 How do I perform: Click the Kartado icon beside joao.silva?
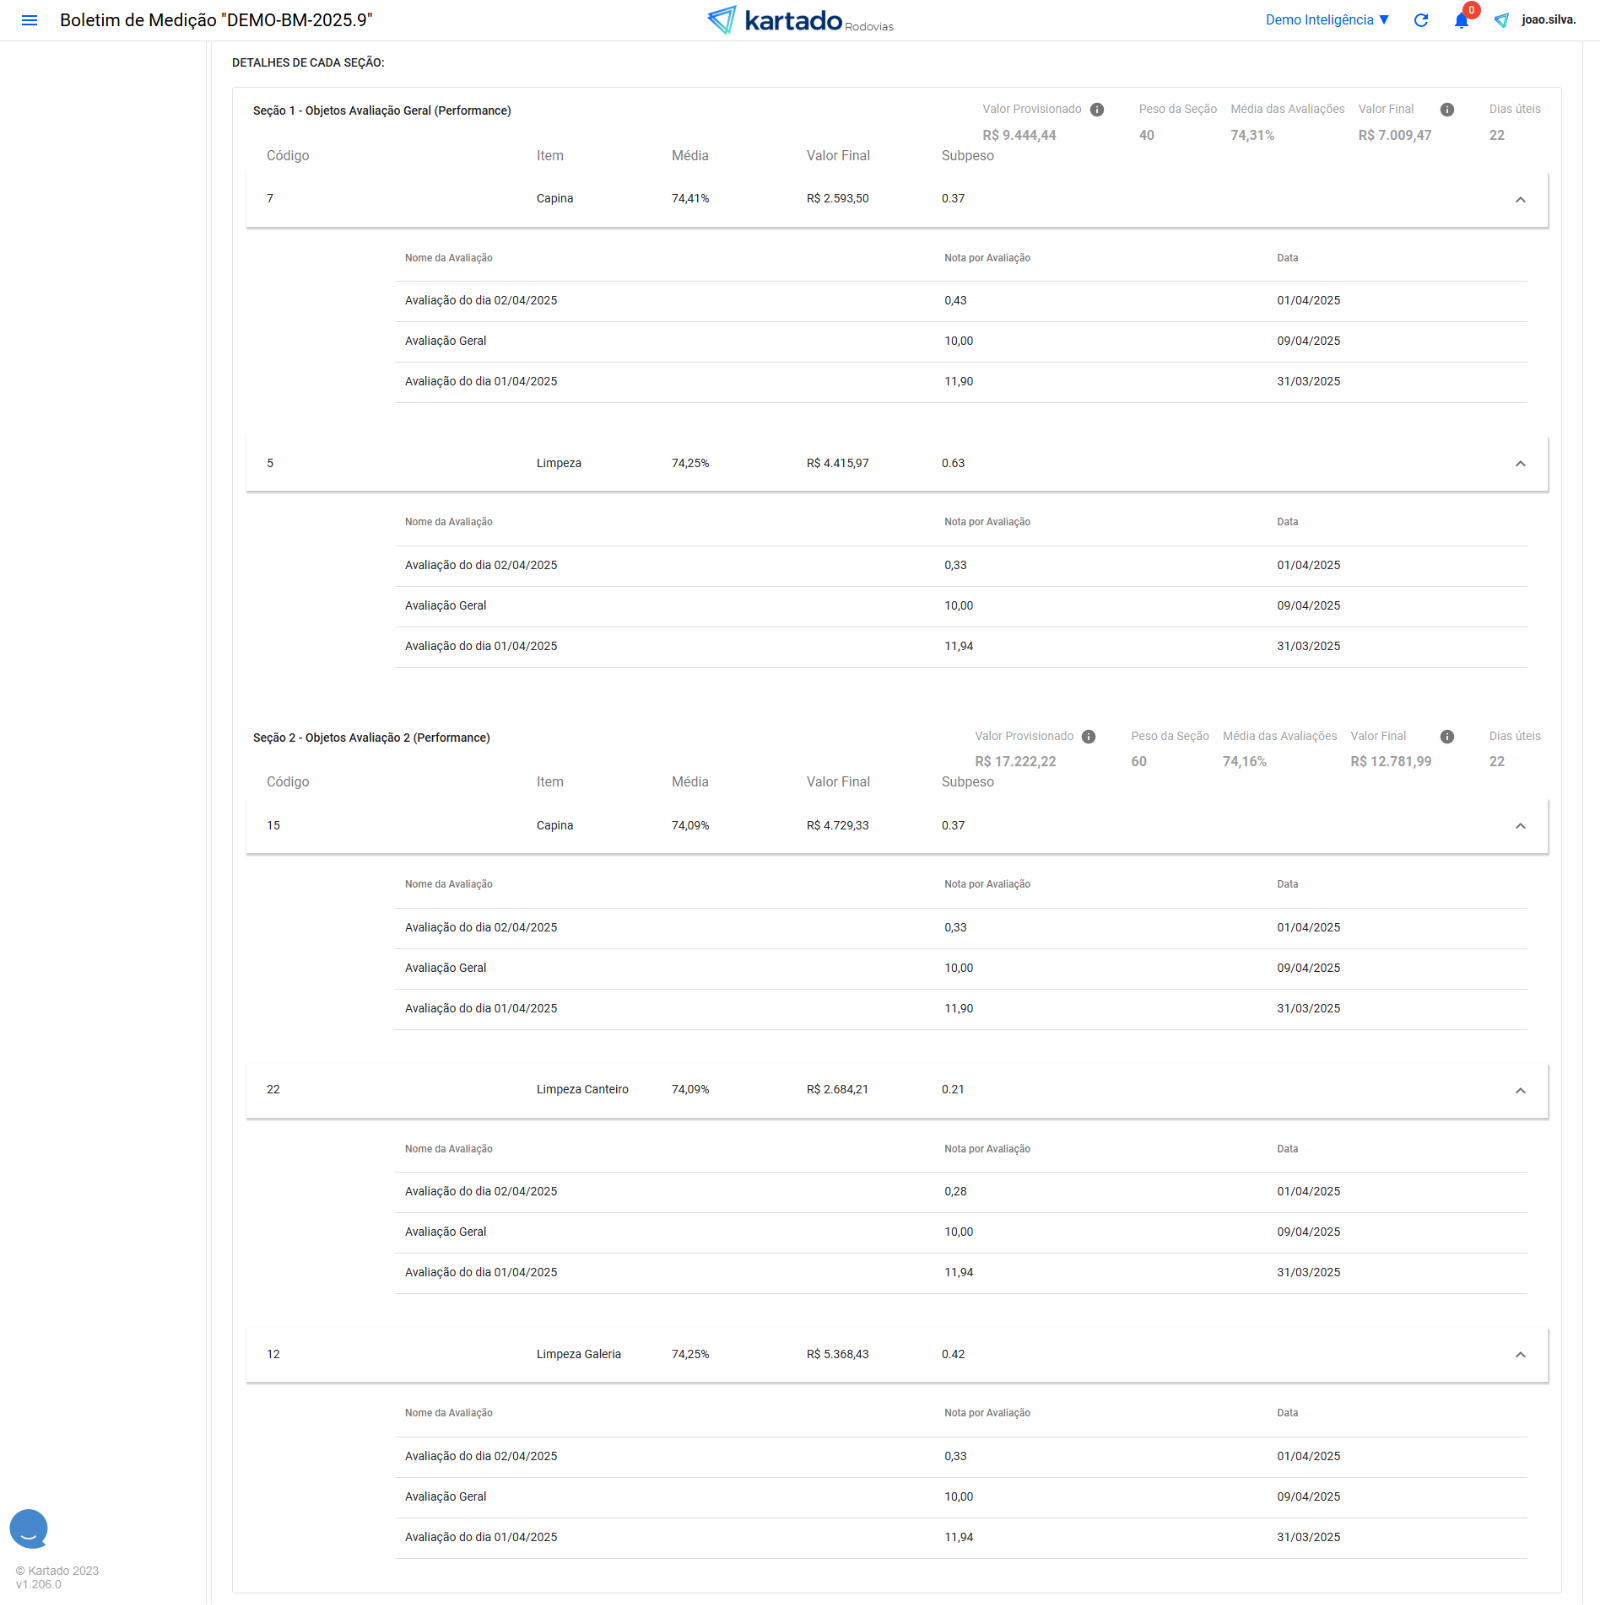click(x=1501, y=20)
